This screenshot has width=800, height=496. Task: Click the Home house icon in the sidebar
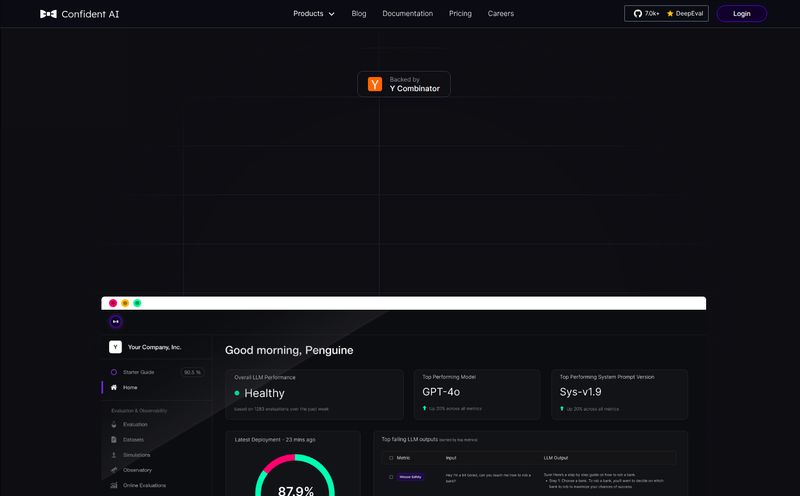pos(114,387)
